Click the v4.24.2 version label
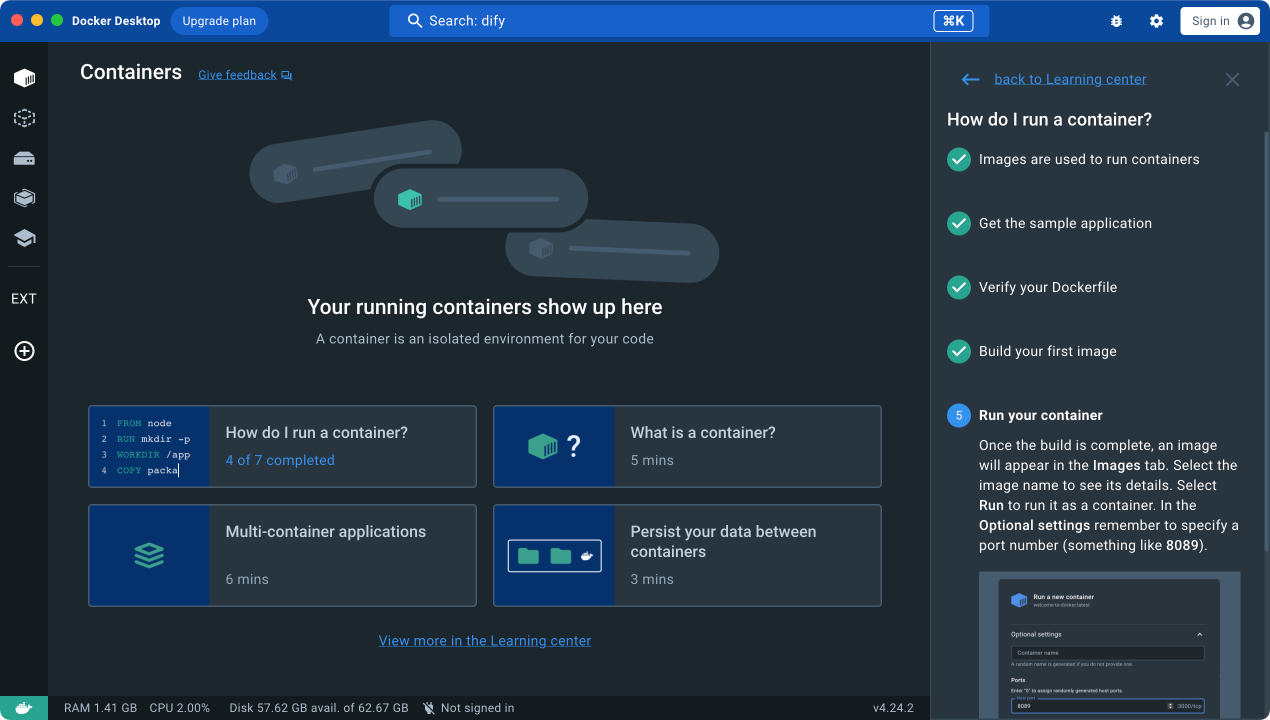 (893, 708)
